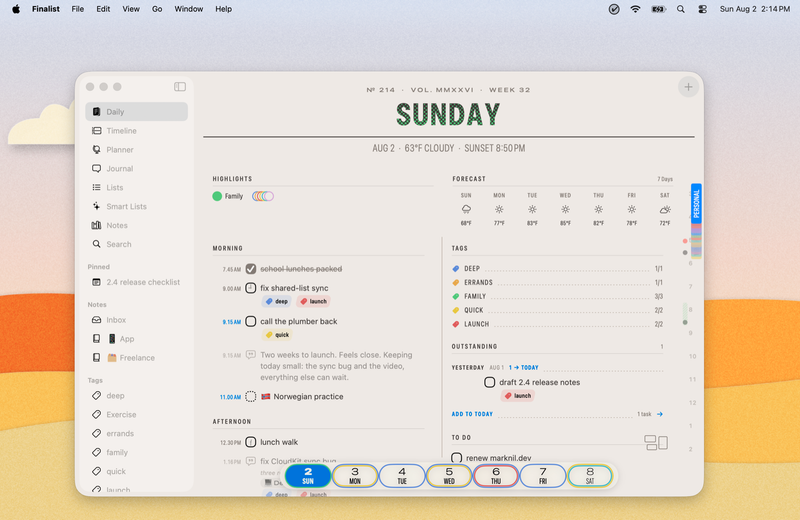Check off draft 2.4 release notes

pos(489,382)
